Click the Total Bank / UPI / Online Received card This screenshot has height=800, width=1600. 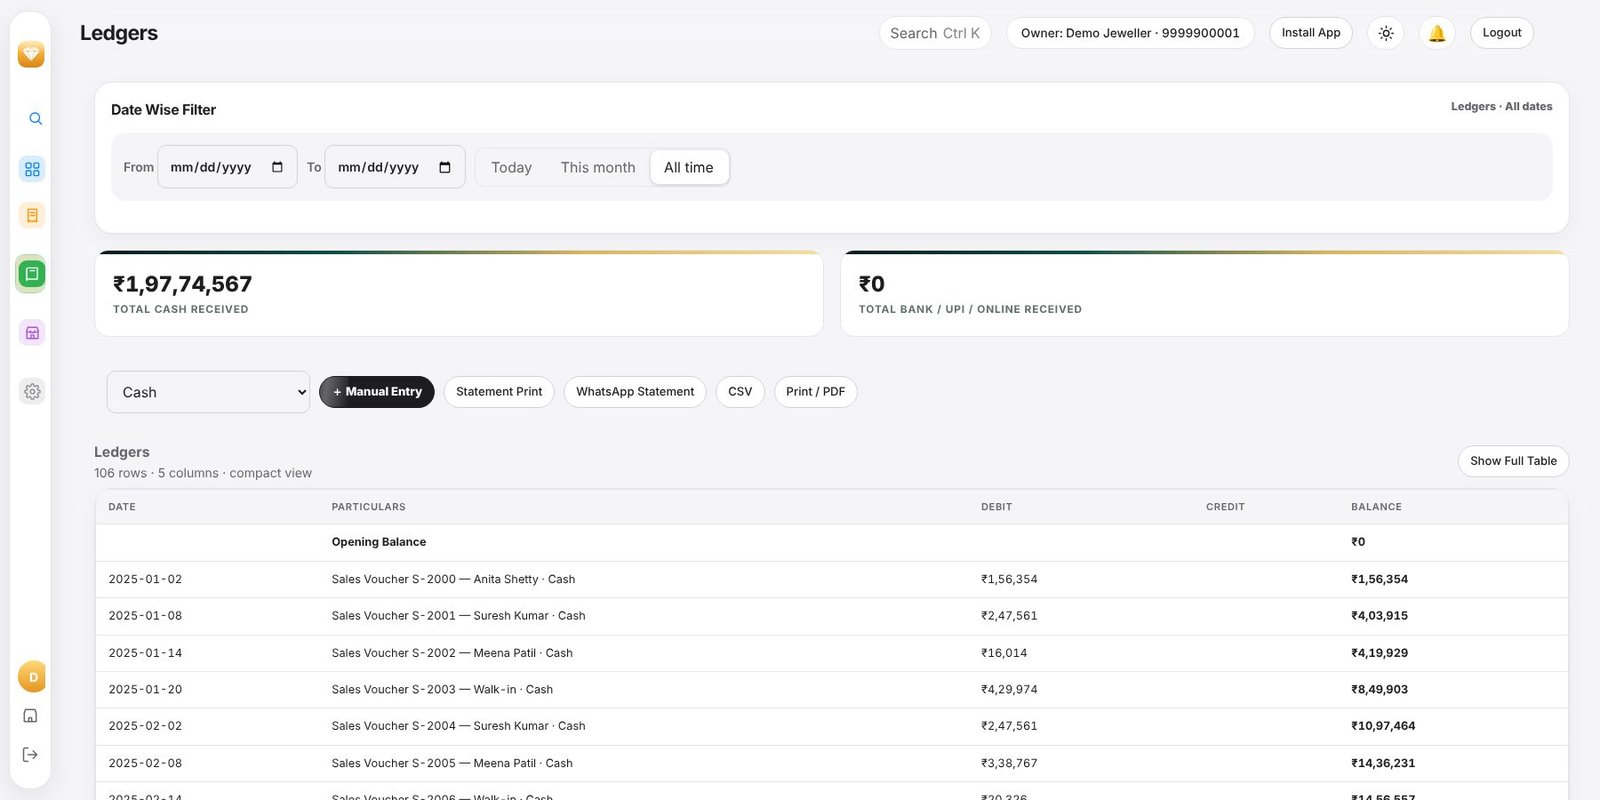pyautogui.click(x=1205, y=294)
